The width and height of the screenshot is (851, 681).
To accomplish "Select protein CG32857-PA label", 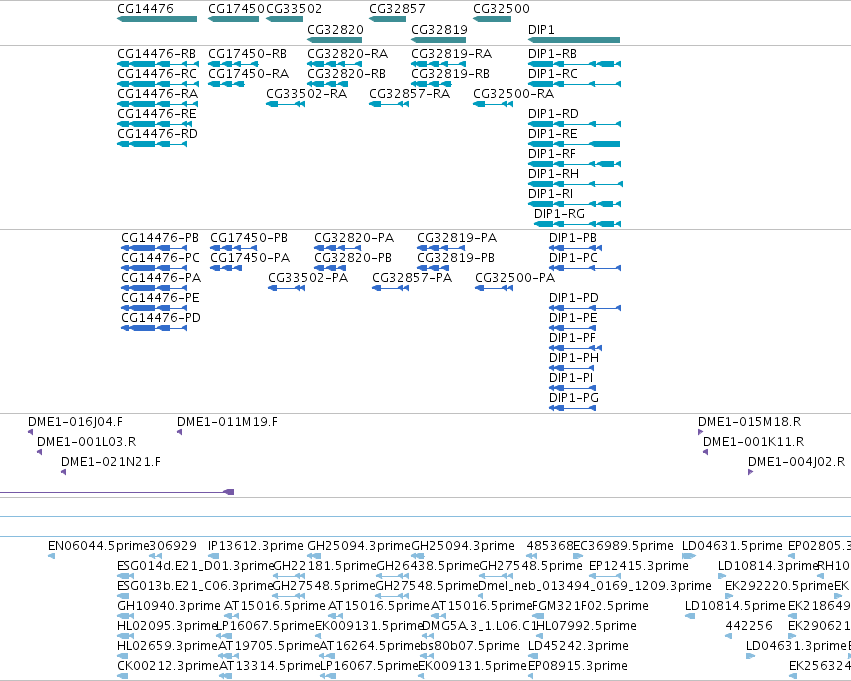I will point(412,278).
